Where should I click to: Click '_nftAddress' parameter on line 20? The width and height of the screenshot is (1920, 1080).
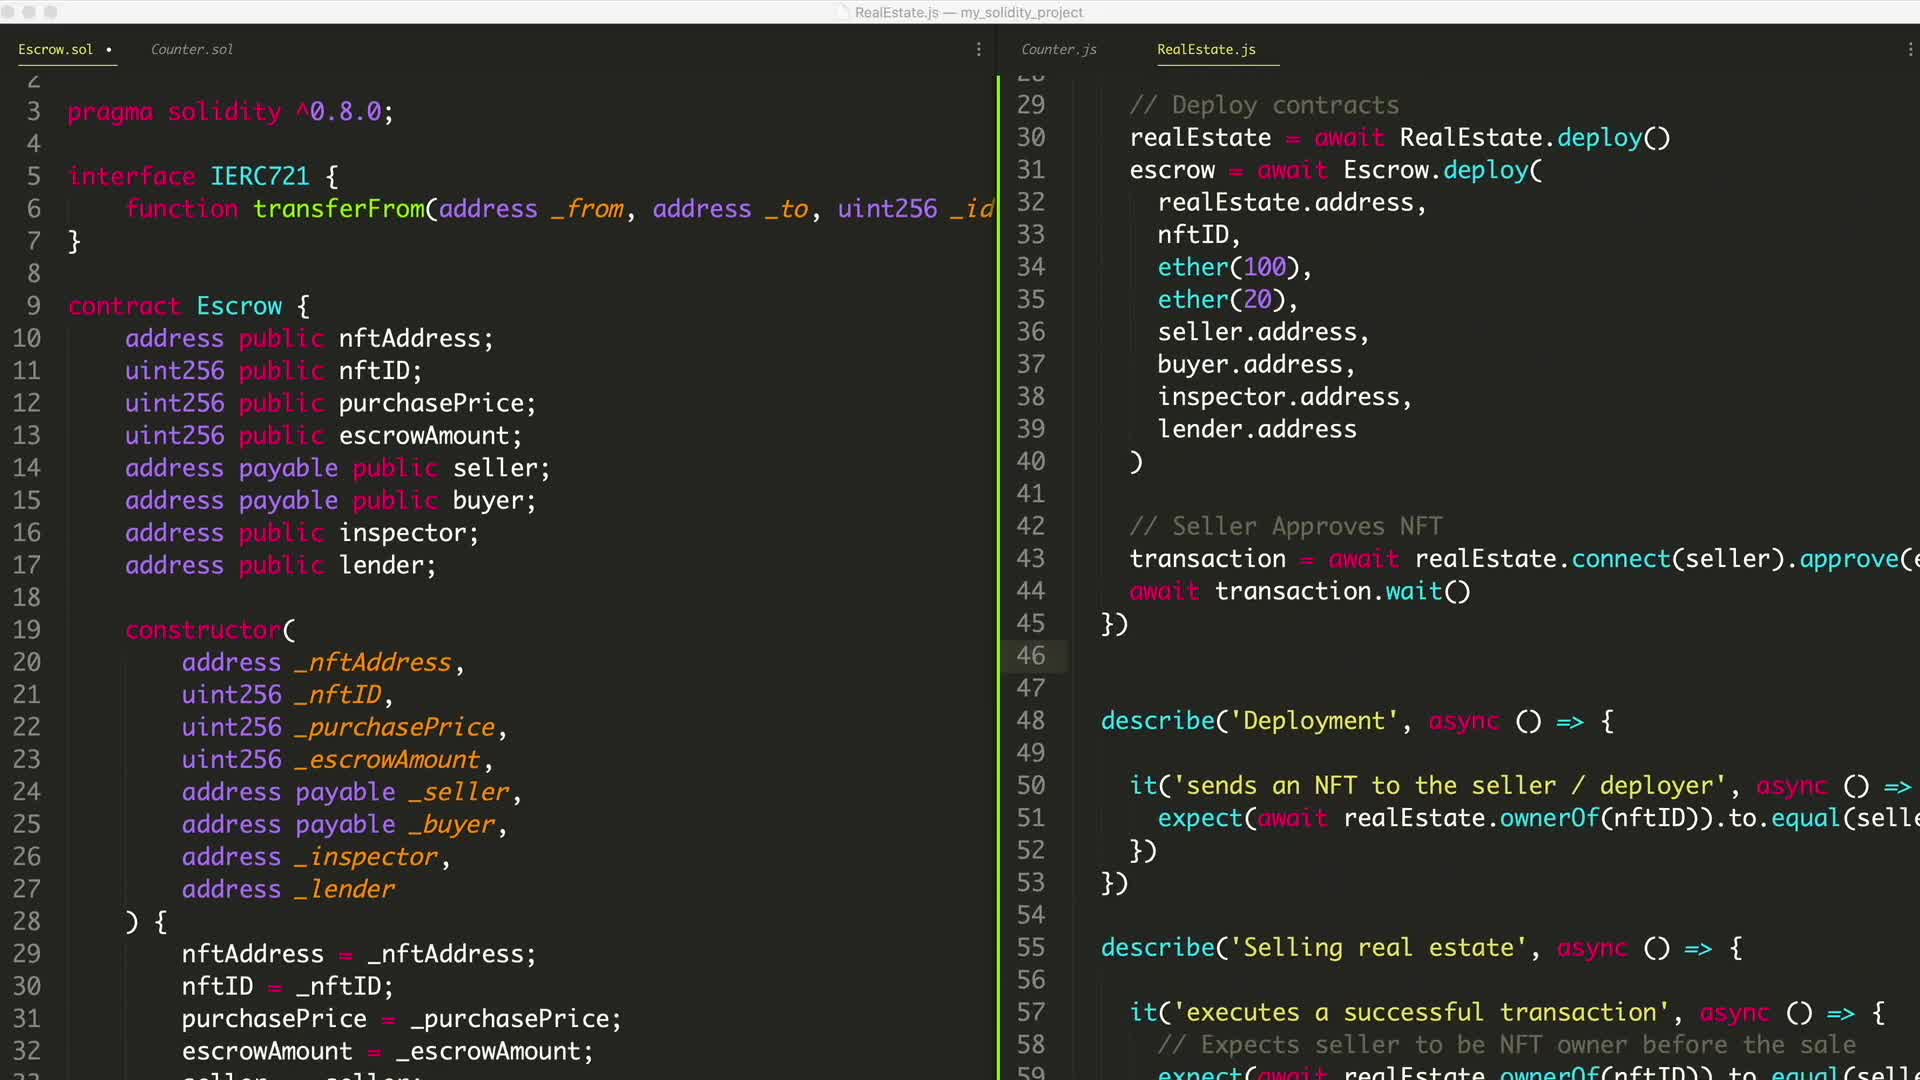pos(373,662)
